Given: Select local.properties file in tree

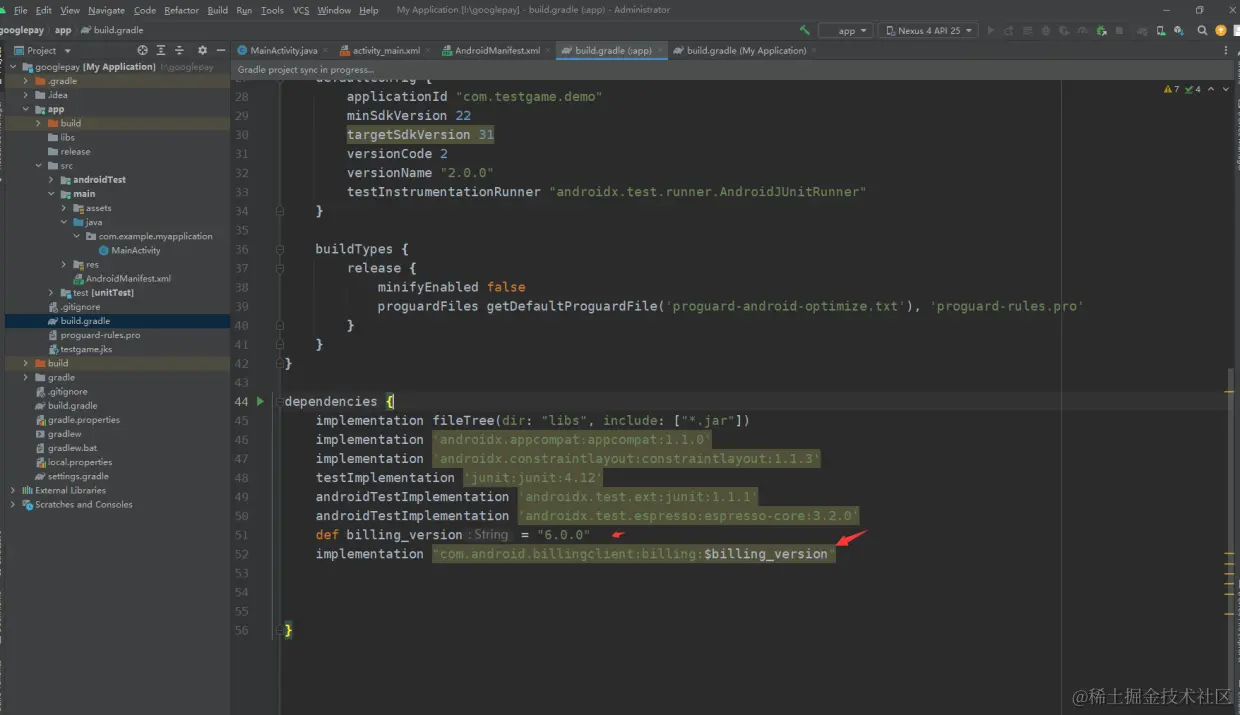Looking at the screenshot, I should (x=80, y=462).
